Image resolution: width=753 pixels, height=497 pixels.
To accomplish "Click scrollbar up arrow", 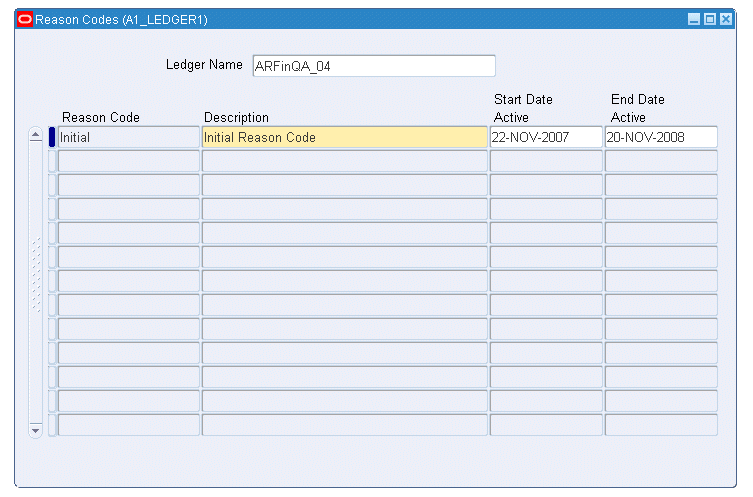I will [x=36, y=135].
